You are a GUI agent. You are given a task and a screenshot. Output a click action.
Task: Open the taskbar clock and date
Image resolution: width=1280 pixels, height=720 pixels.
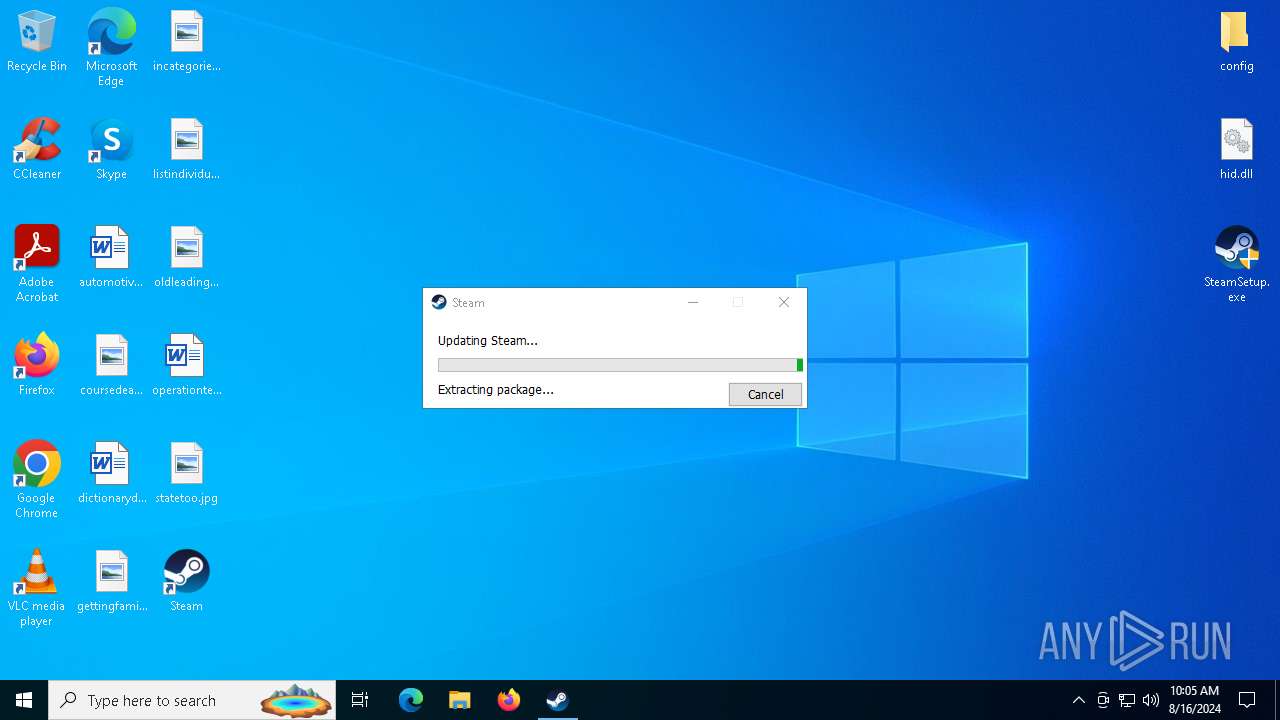1195,700
